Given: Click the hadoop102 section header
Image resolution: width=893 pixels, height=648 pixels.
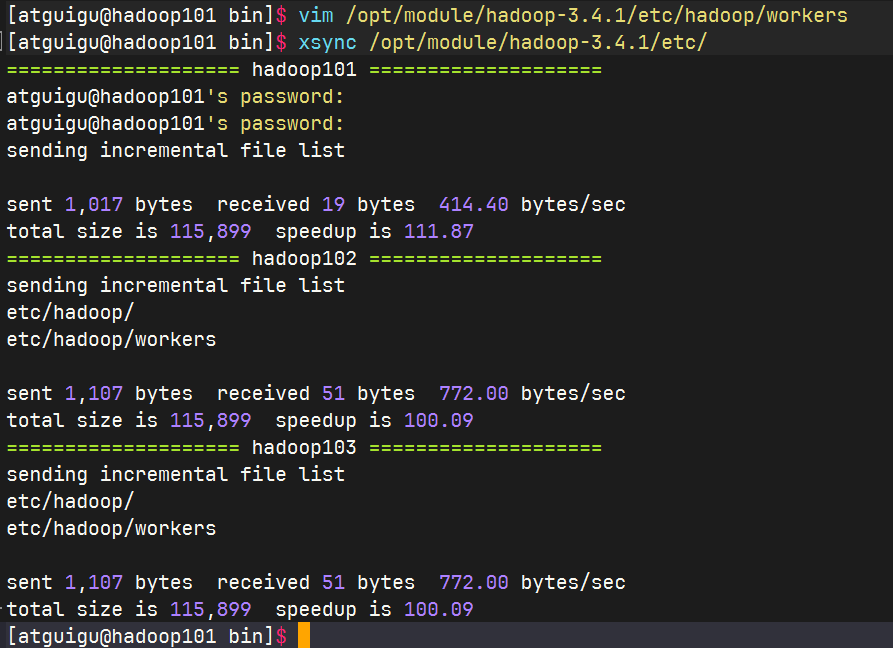Looking at the screenshot, I should pyautogui.click(x=303, y=258).
